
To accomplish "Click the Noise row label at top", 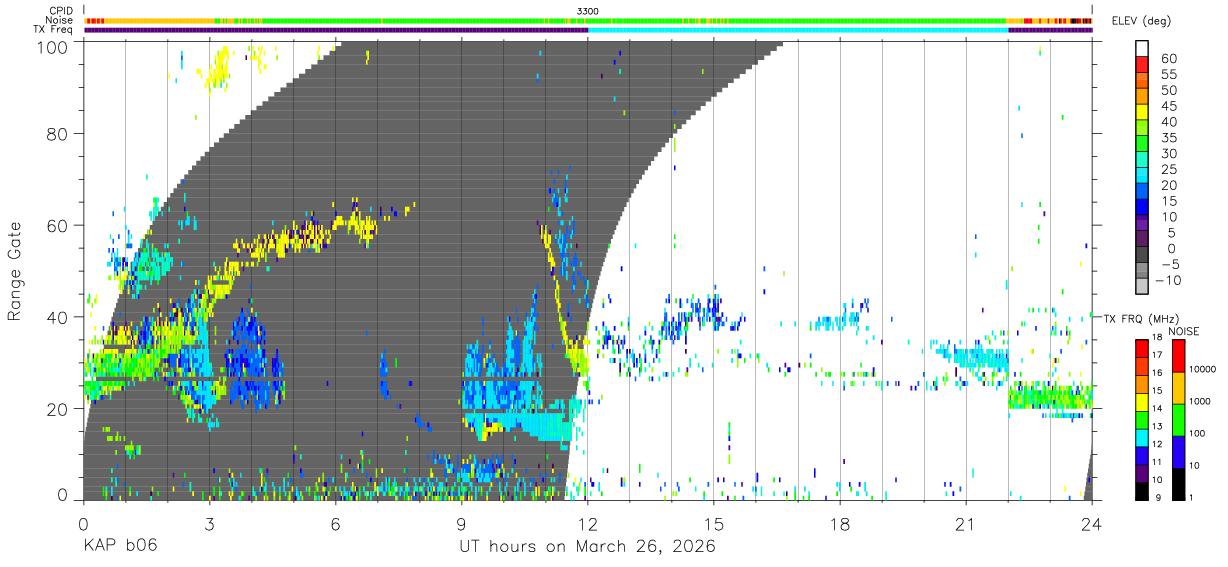I will (x=59, y=20).
